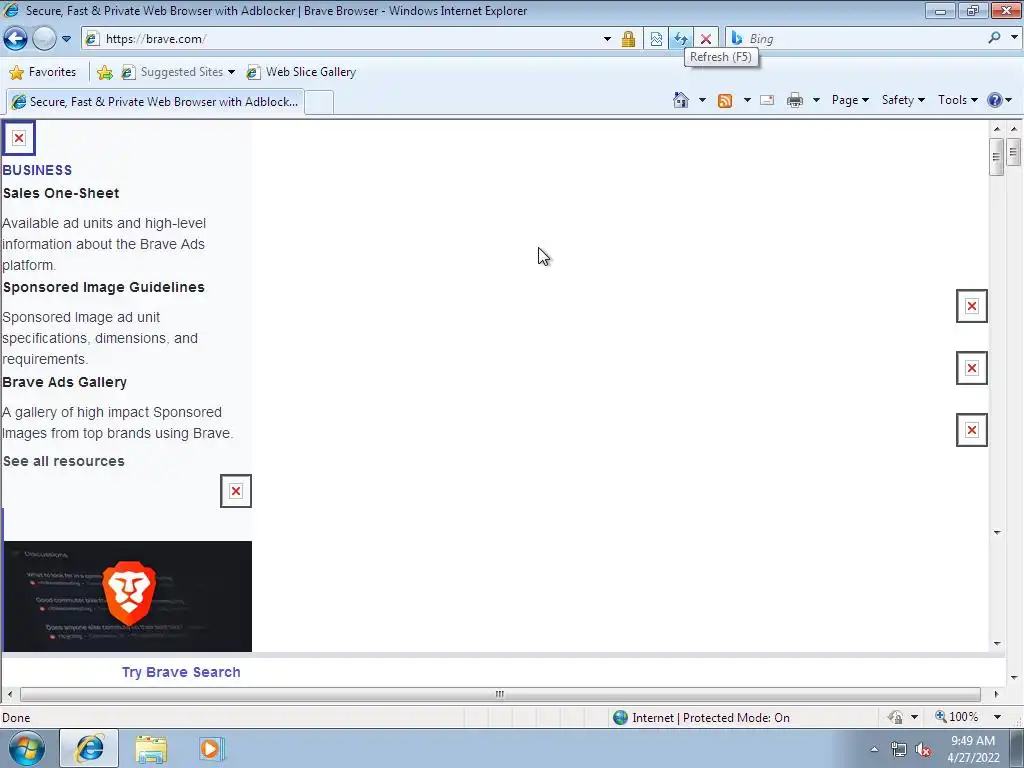
Task: Click the greyed-out Forward arrow button
Action: coord(44,39)
